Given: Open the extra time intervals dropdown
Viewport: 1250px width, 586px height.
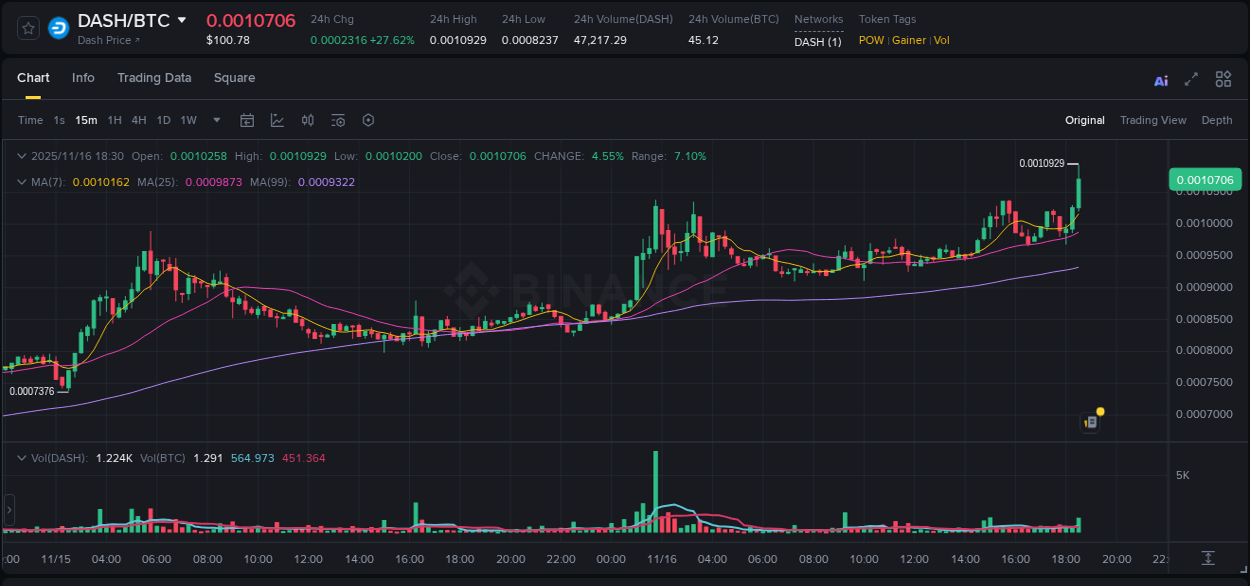Looking at the screenshot, I should 215,120.
